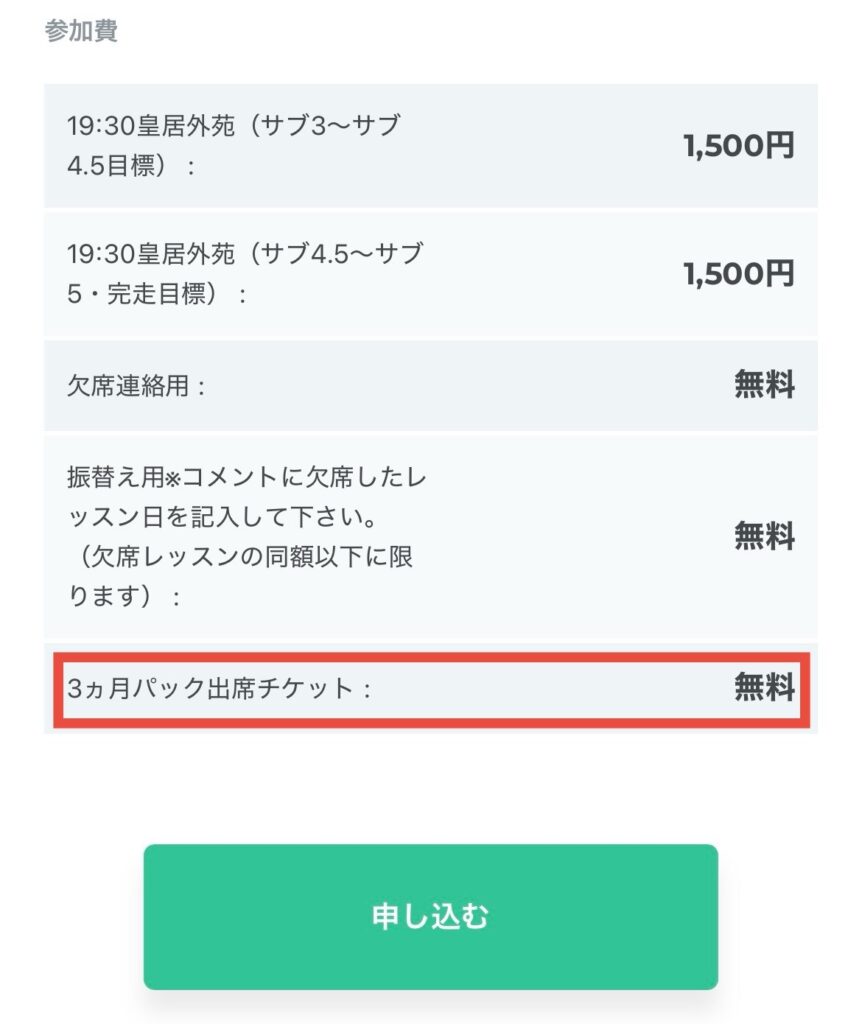Click 無料 in the 3ヵ月パック出席チケット row
The height and width of the screenshot is (1024, 862).
764,688
